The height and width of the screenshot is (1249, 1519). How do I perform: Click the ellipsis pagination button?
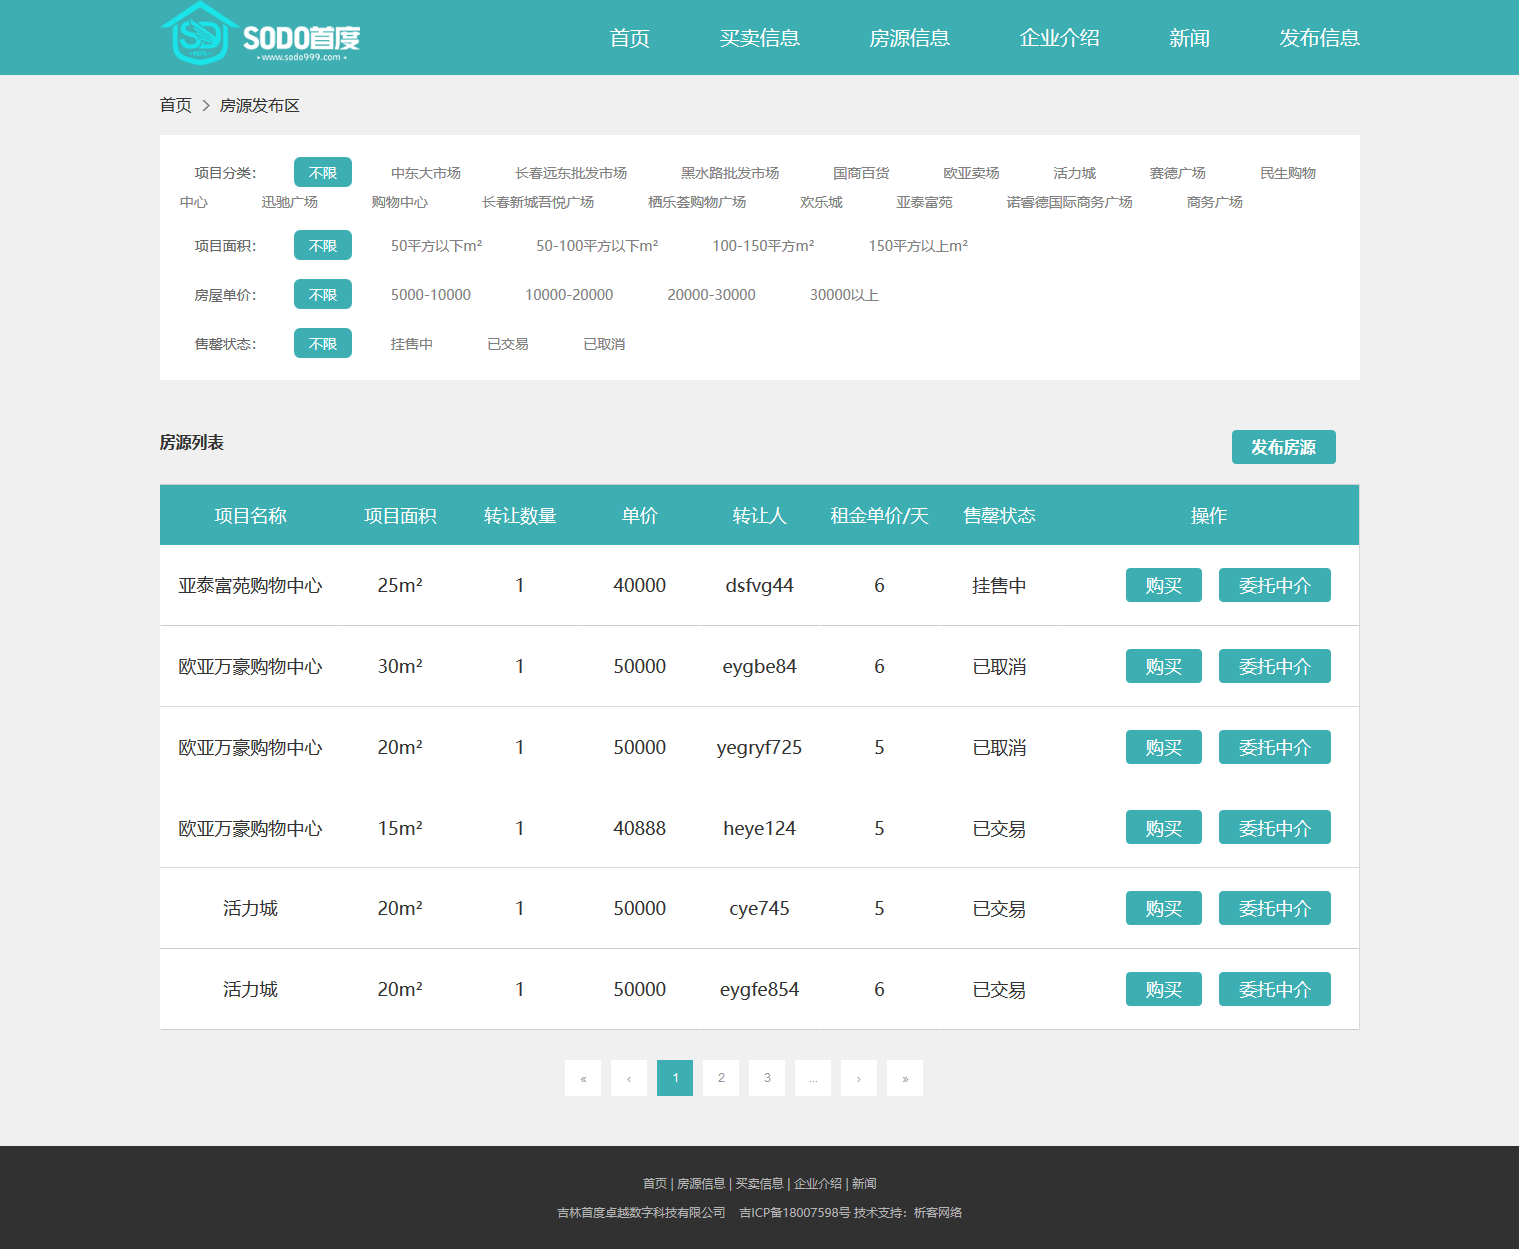click(x=813, y=1078)
